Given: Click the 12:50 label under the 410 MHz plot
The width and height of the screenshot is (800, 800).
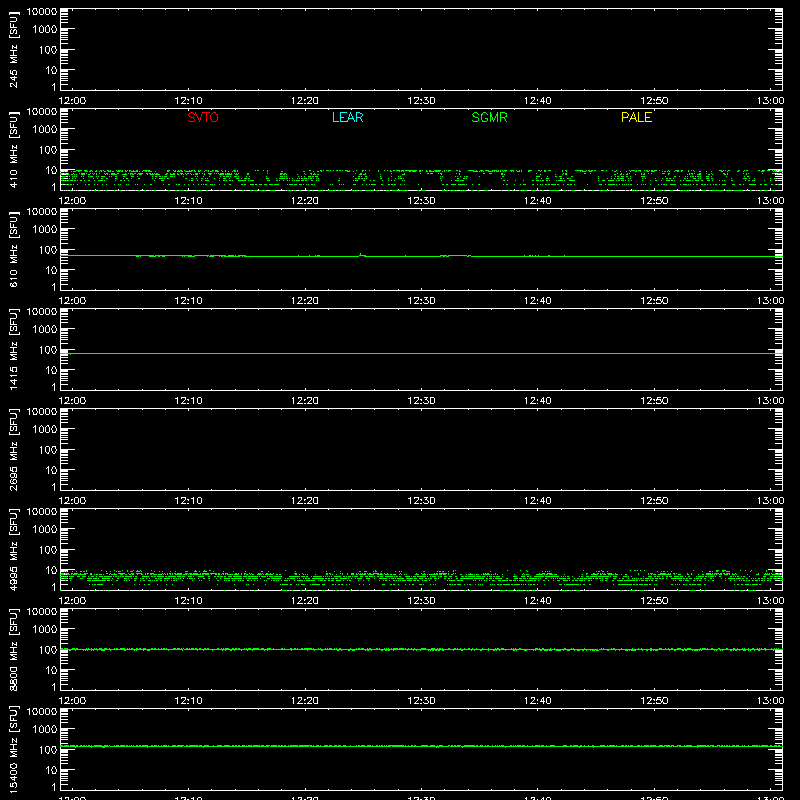Looking at the screenshot, I should point(654,201).
